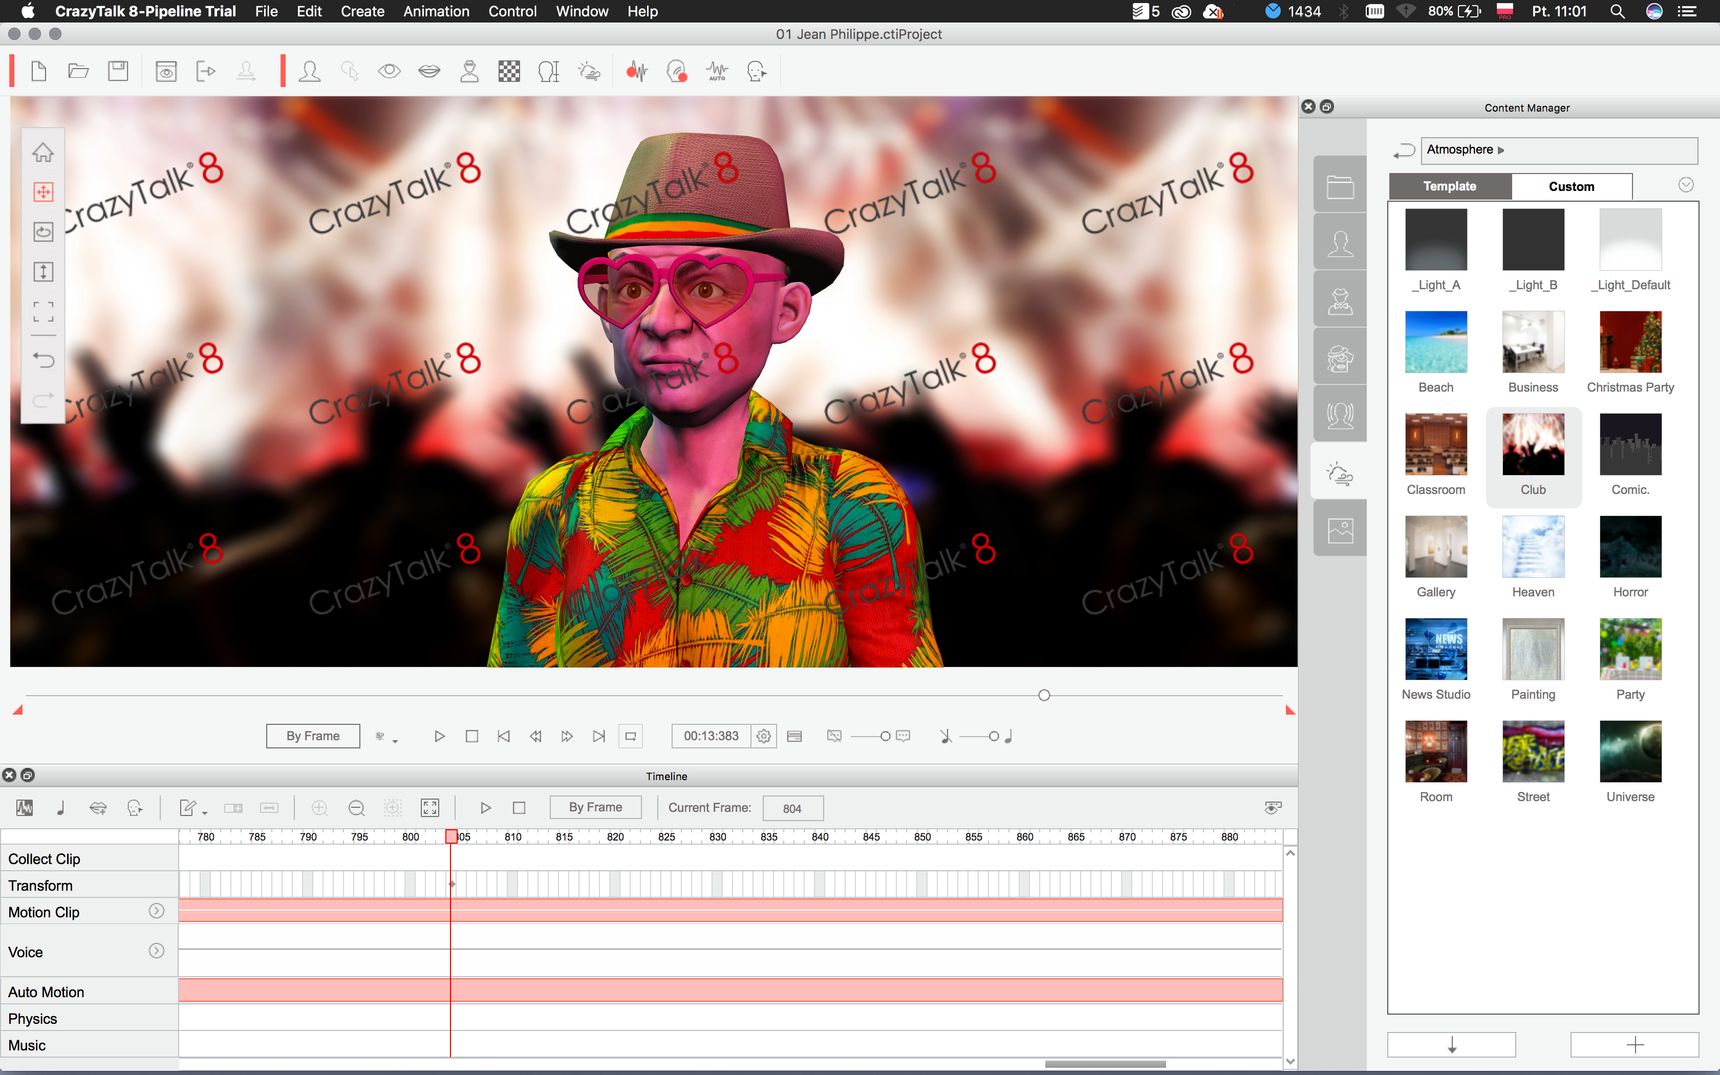The image size is (1720, 1075).
Task: Click the Auto Motion waveform icon
Action: click(x=717, y=71)
